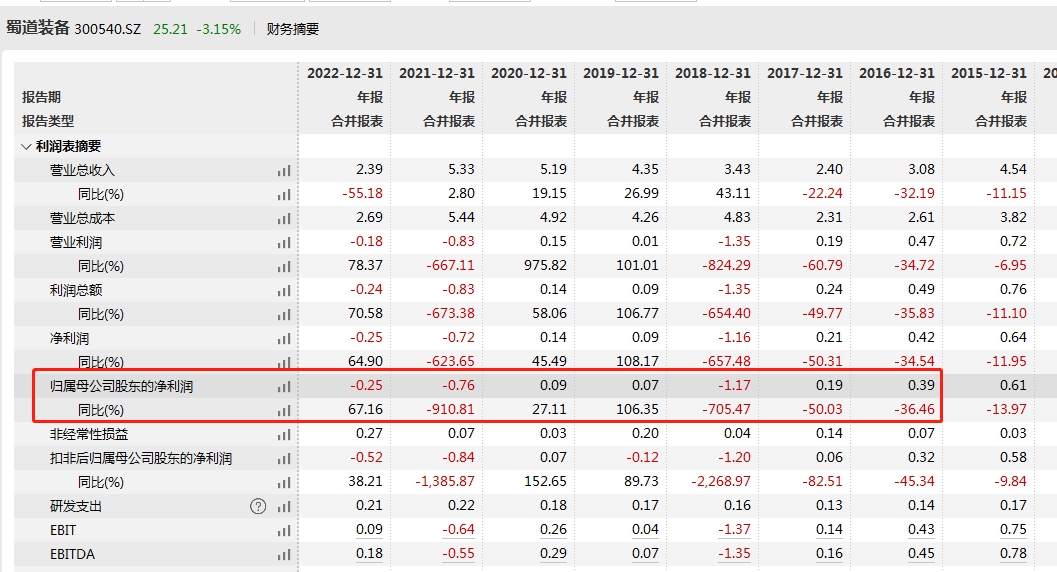
Task: Open chart icon for 研发支出 row
Action: pyautogui.click(x=284, y=507)
